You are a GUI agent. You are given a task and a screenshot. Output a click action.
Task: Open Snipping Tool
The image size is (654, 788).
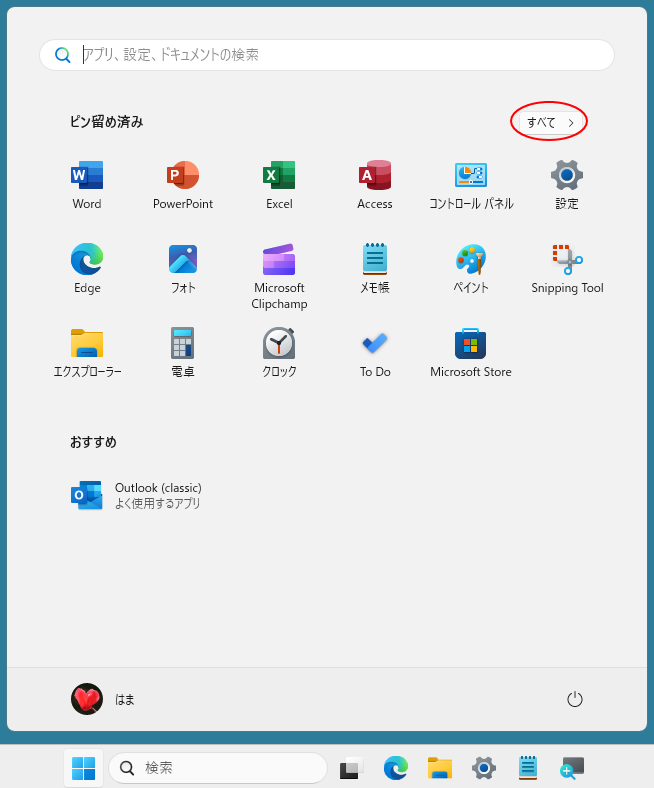coord(567,268)
